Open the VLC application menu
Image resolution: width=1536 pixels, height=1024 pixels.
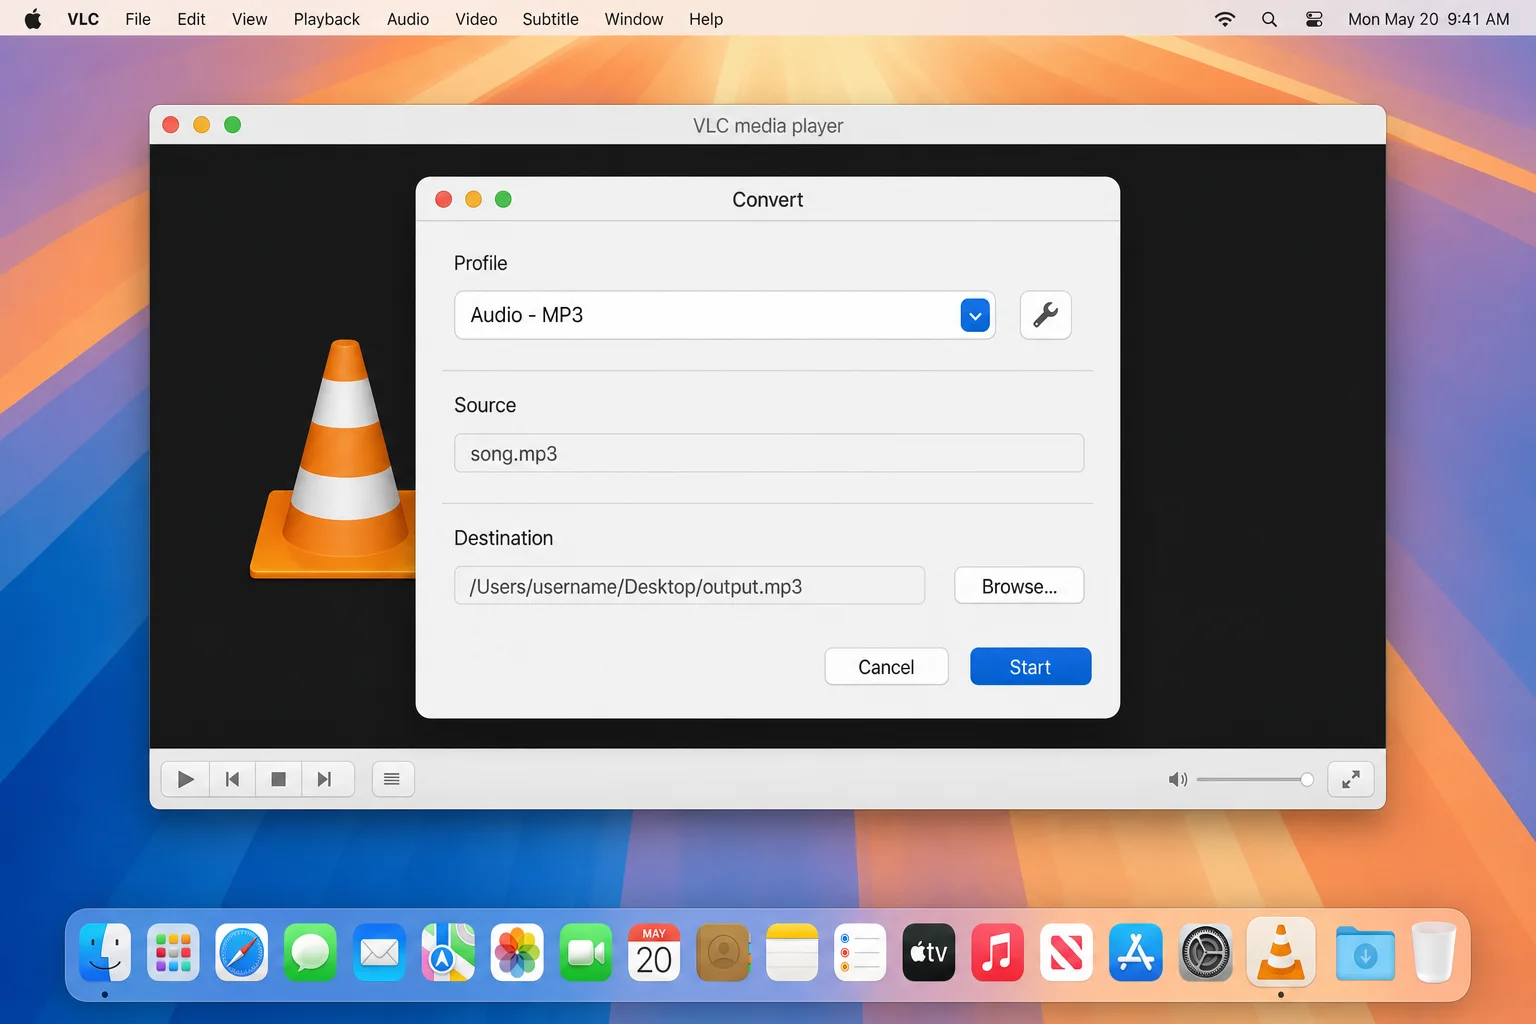(83, 19)
